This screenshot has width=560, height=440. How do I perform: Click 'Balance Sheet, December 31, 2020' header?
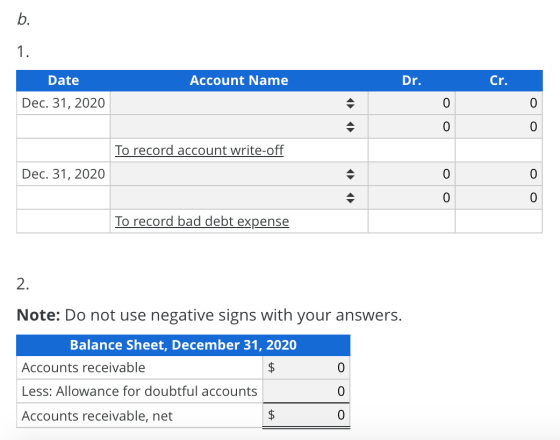(183, 345)
